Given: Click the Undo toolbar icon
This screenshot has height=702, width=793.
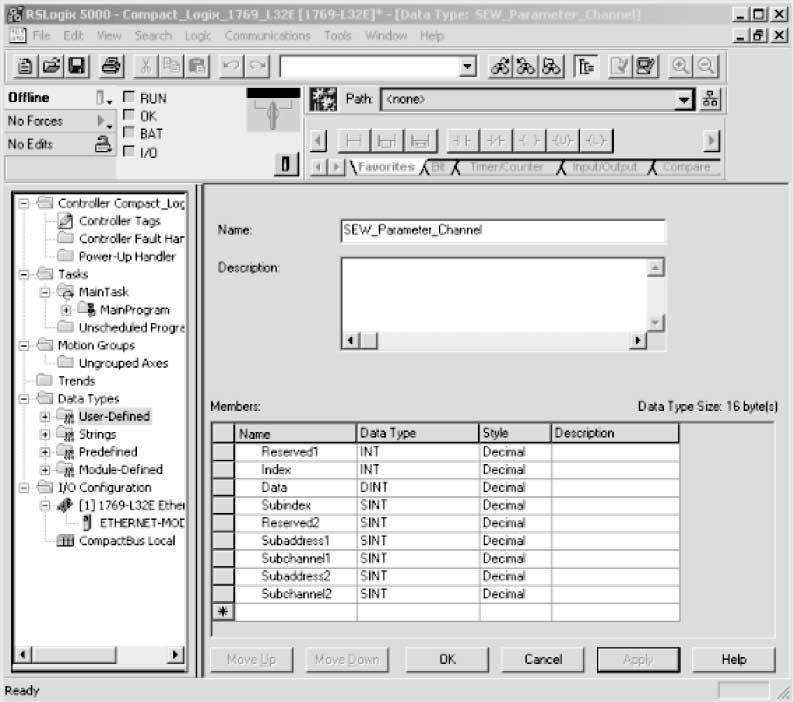Looking at the screenshot, I should tap(231, 66).
